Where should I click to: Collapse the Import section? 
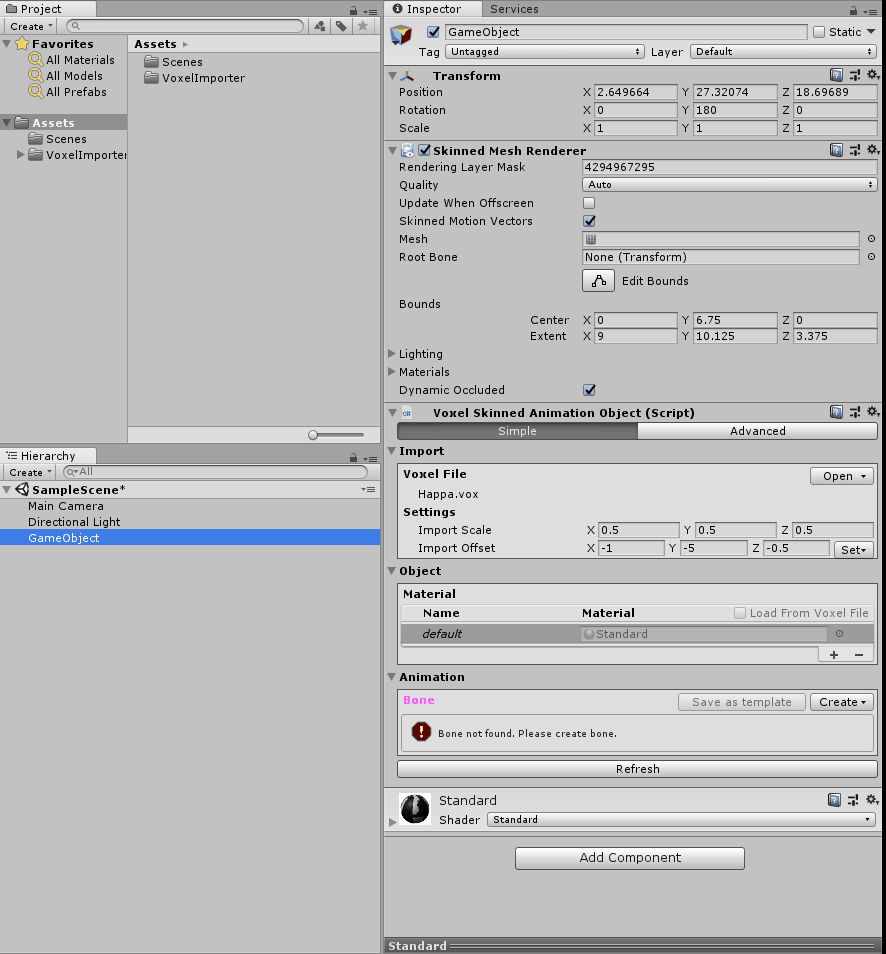coord(392,451)
